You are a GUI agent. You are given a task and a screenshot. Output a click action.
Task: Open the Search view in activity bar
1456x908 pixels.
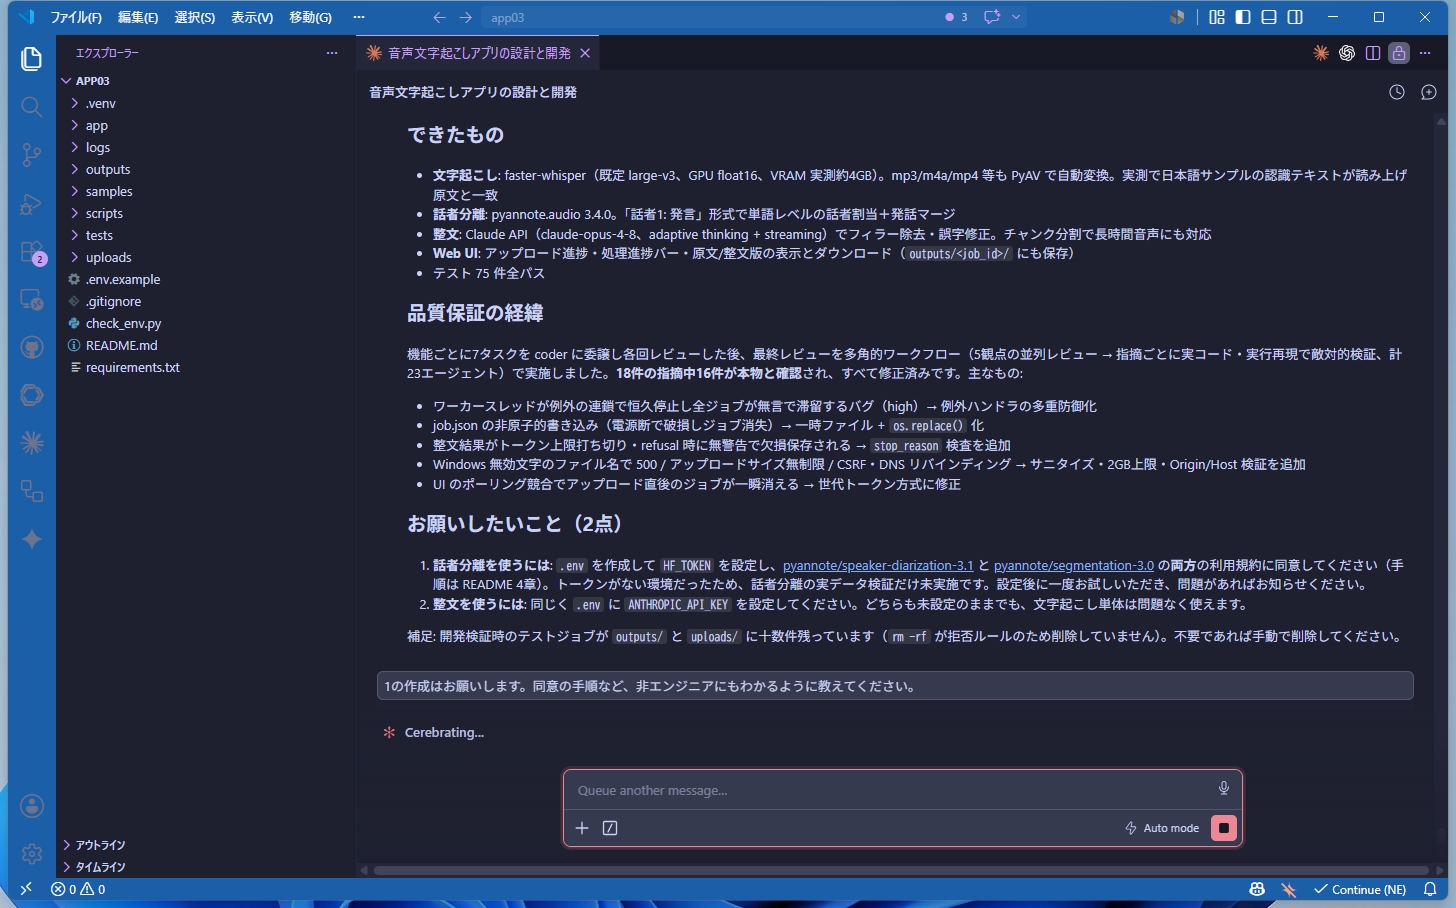pos(32,106)
